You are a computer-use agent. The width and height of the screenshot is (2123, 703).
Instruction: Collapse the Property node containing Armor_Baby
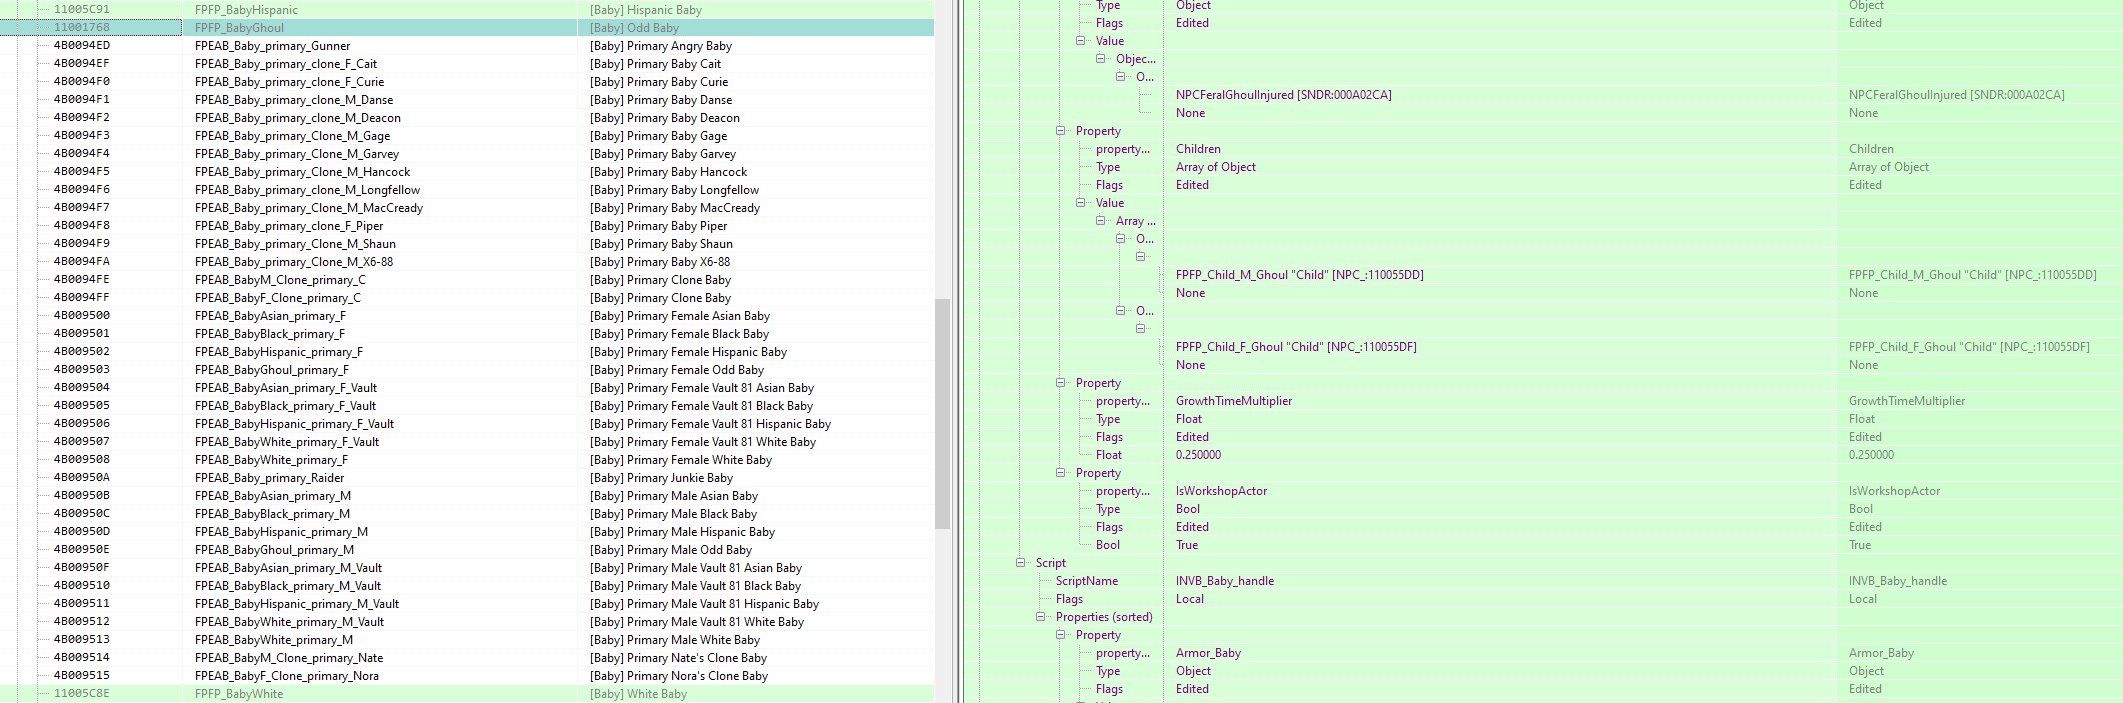[x=1061, y=635]
